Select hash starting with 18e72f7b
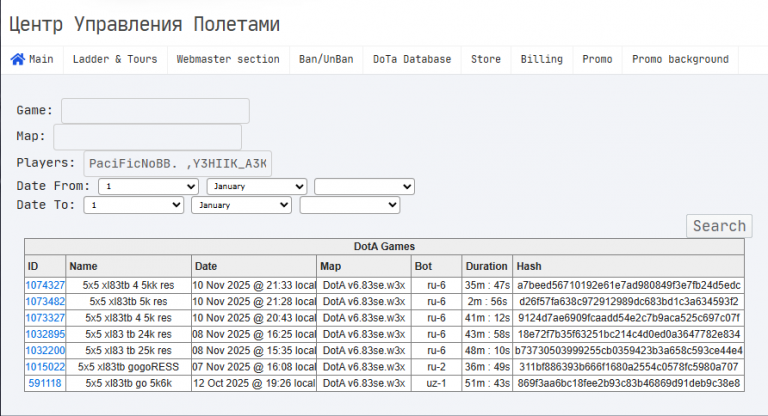768x416 pixels. point(628,334)
